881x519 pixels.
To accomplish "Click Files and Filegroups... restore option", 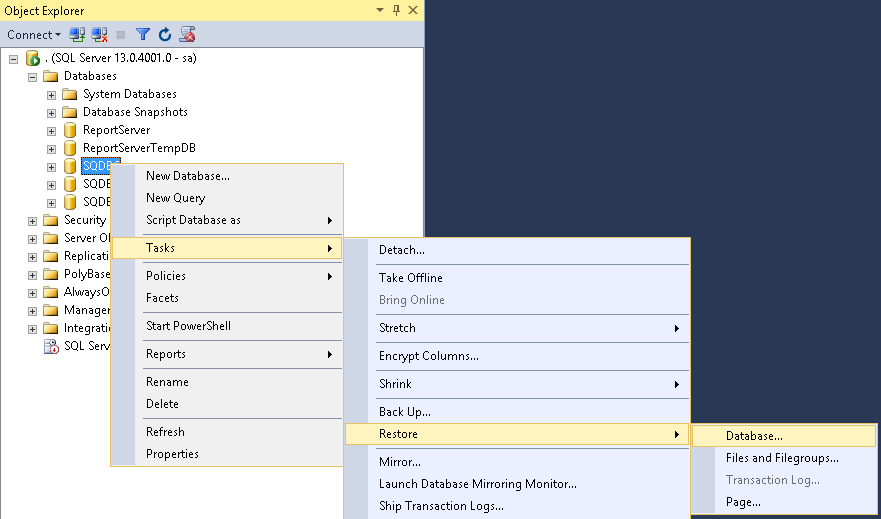I will click(781, 458).
